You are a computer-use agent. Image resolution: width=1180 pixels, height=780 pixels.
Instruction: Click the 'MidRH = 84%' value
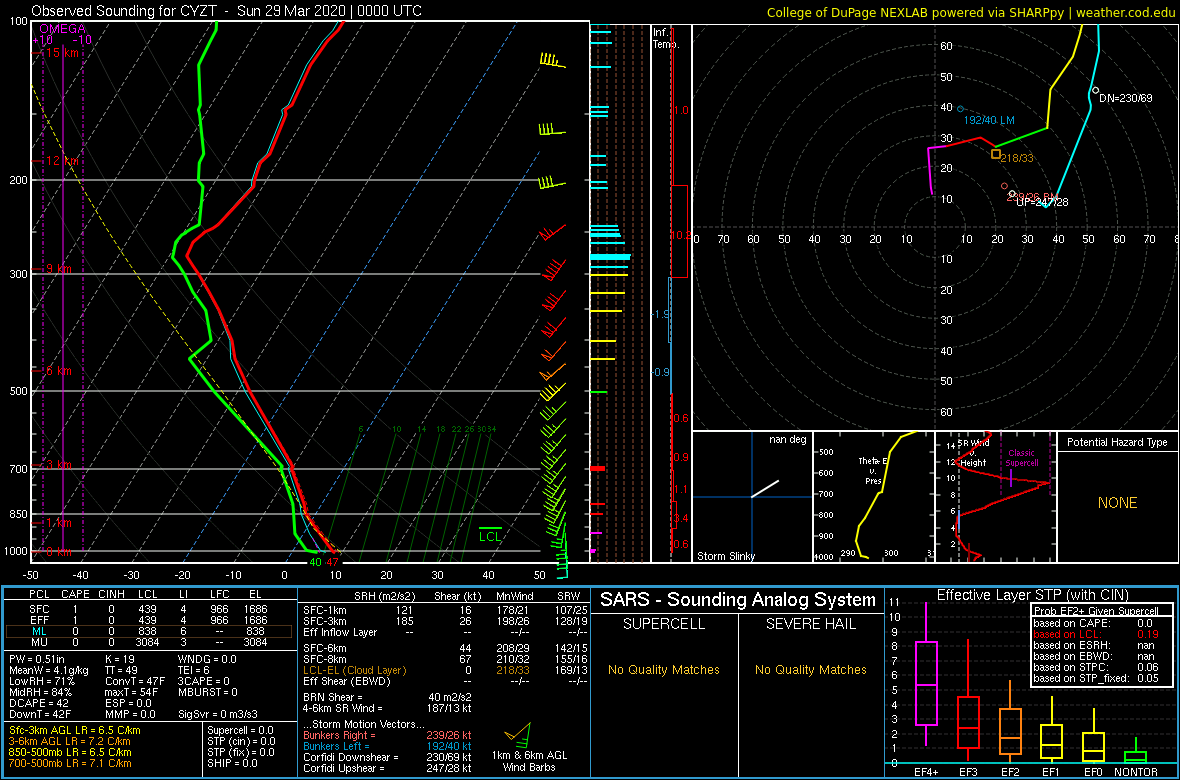coord(39,691)
